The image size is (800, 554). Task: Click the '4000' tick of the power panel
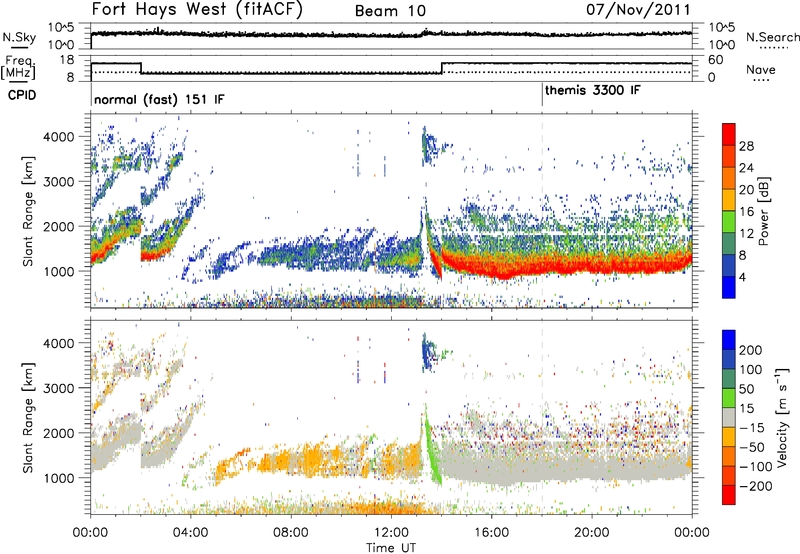coord(58,137)
